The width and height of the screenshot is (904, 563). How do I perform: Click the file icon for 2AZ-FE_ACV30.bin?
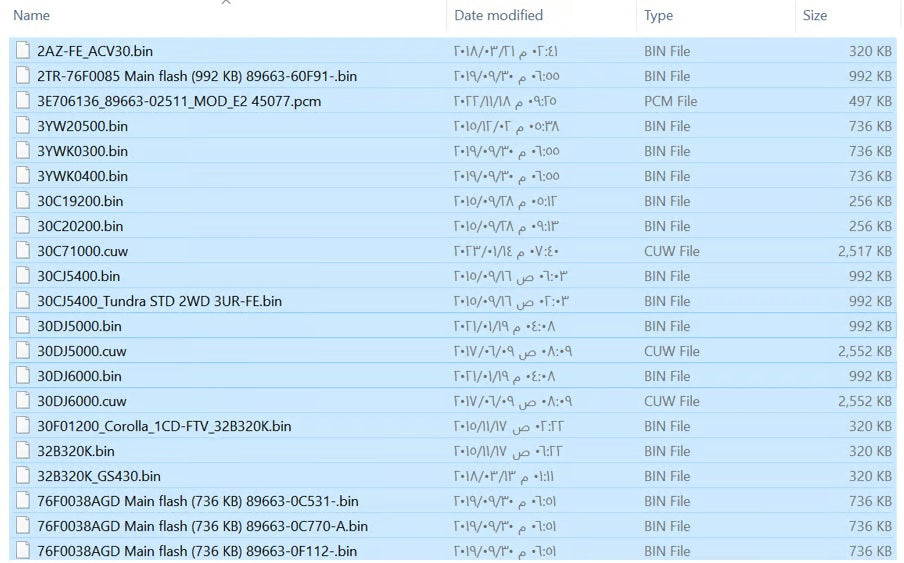pos(23,51)
